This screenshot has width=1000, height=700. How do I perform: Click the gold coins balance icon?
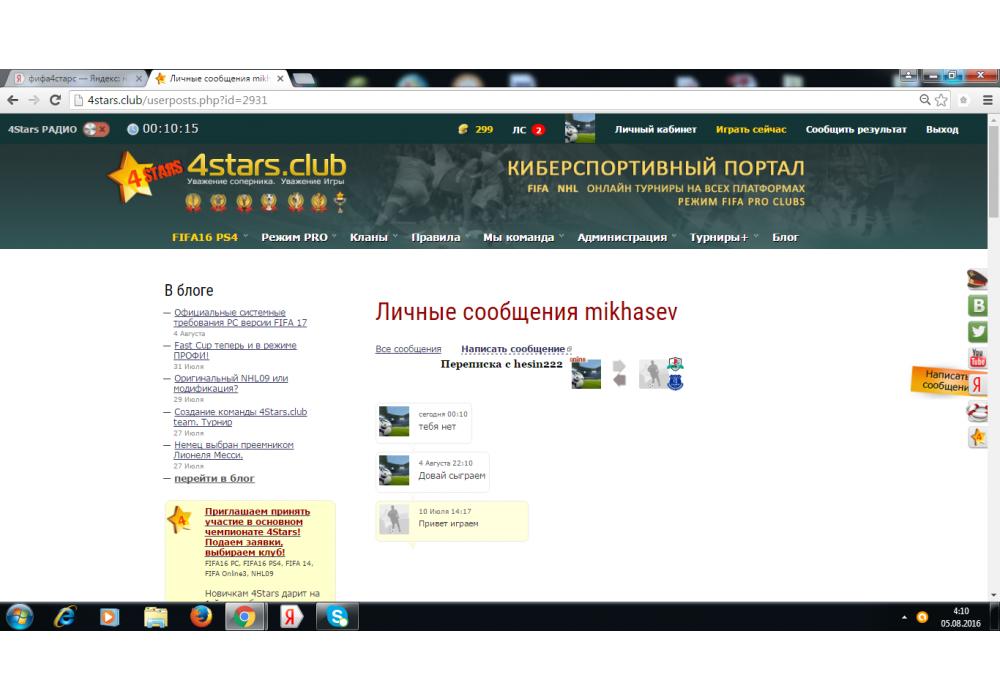tap(462, 129)
